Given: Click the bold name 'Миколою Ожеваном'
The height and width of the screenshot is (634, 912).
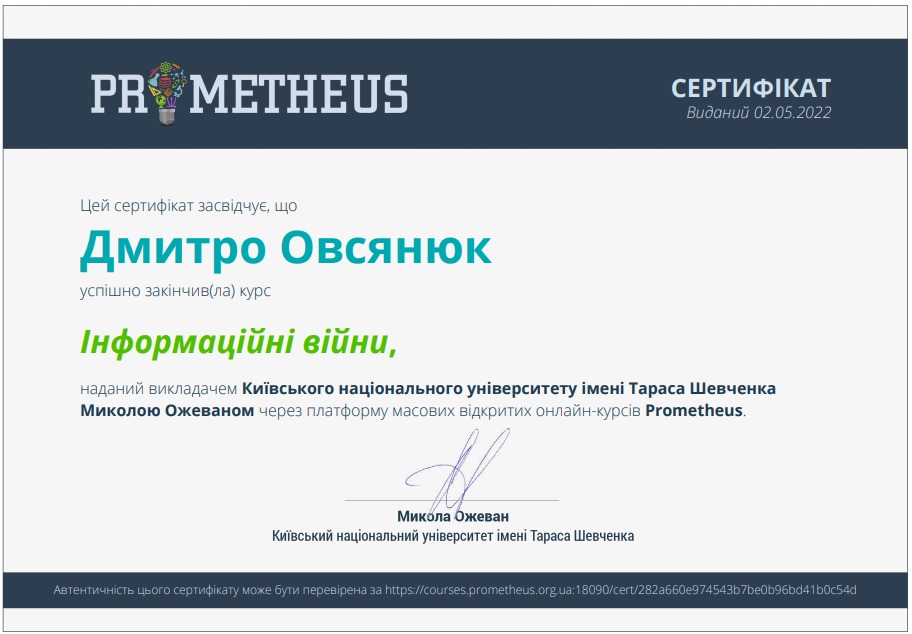Looking at the screenshot, I should pyautogui.click(x=168, y=410).
